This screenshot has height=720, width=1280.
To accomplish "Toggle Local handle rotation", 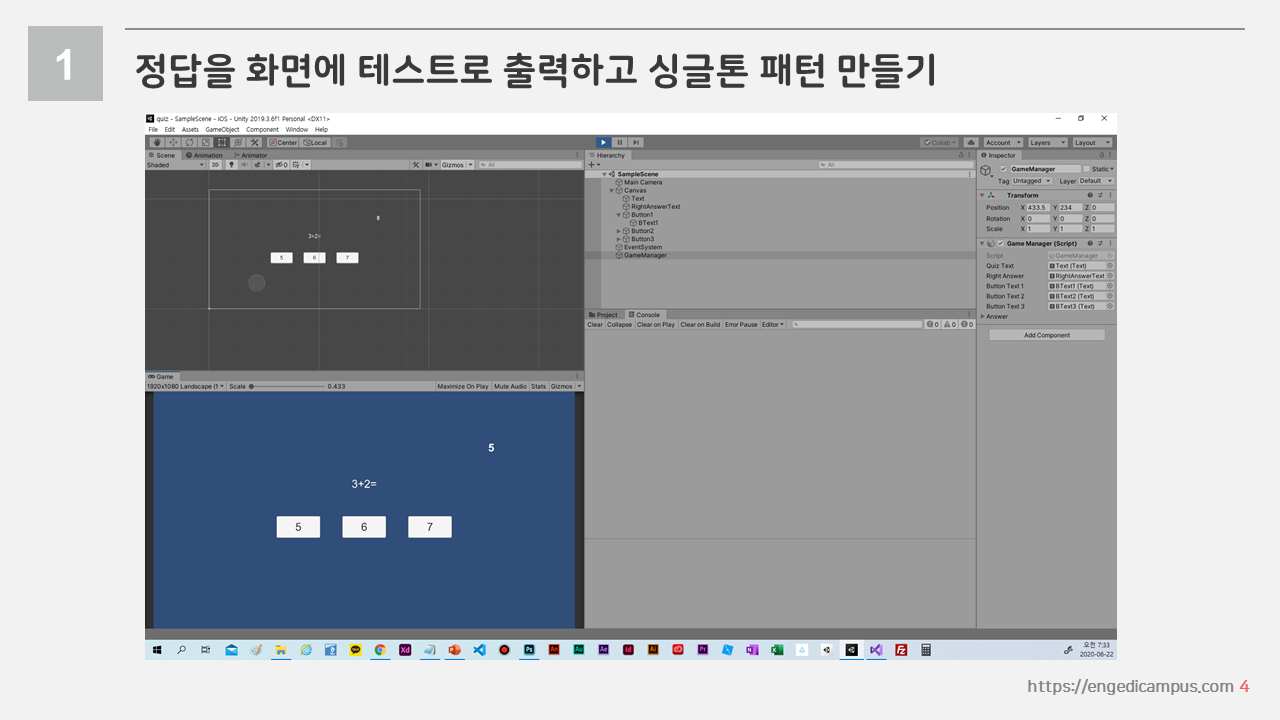I will coord(315,142).
